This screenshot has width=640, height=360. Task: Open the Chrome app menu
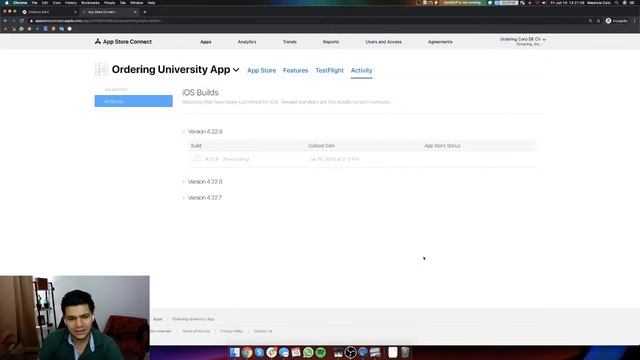click(x=20, y=2)
